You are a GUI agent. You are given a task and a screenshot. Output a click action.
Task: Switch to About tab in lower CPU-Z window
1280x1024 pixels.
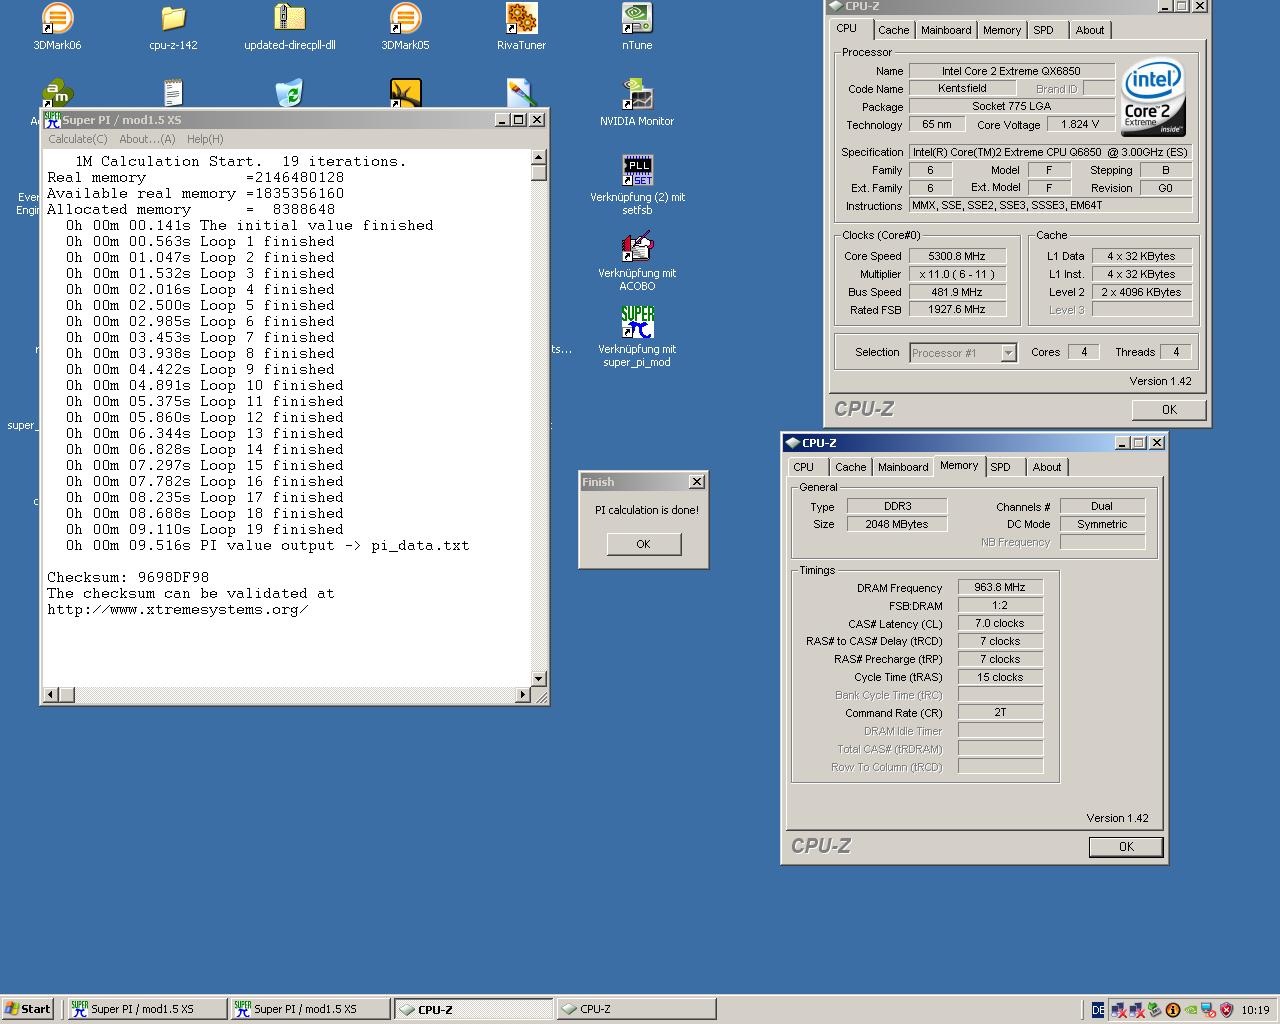point(1047,467)
